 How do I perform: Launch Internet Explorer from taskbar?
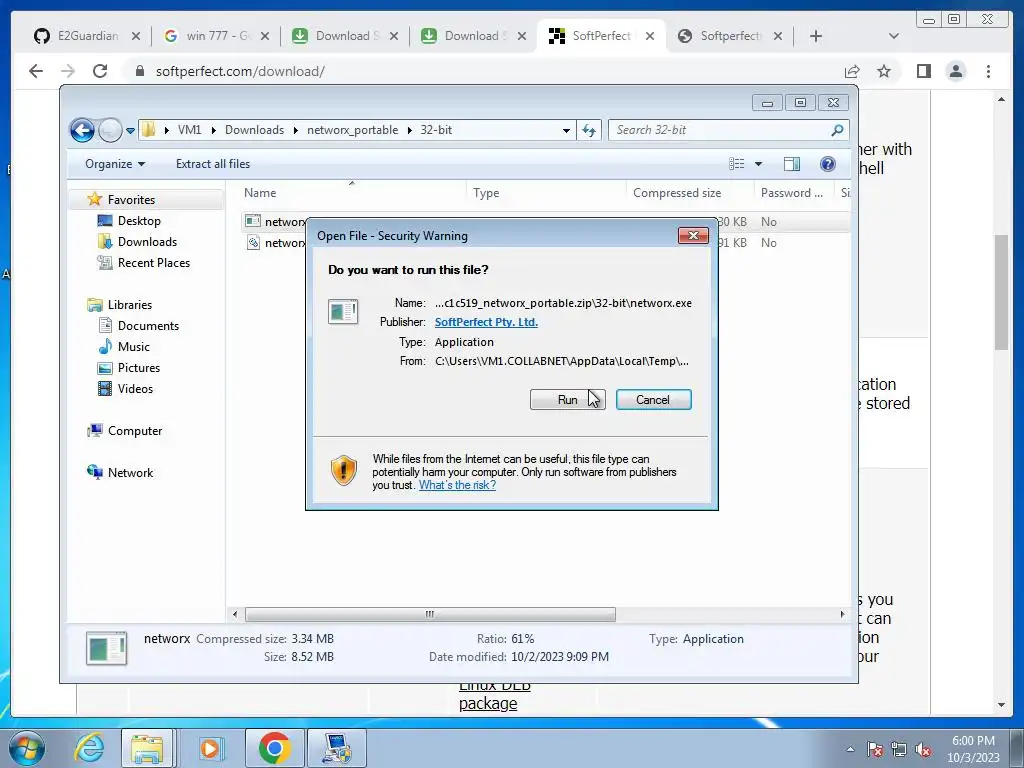click(x=89, y=748)
